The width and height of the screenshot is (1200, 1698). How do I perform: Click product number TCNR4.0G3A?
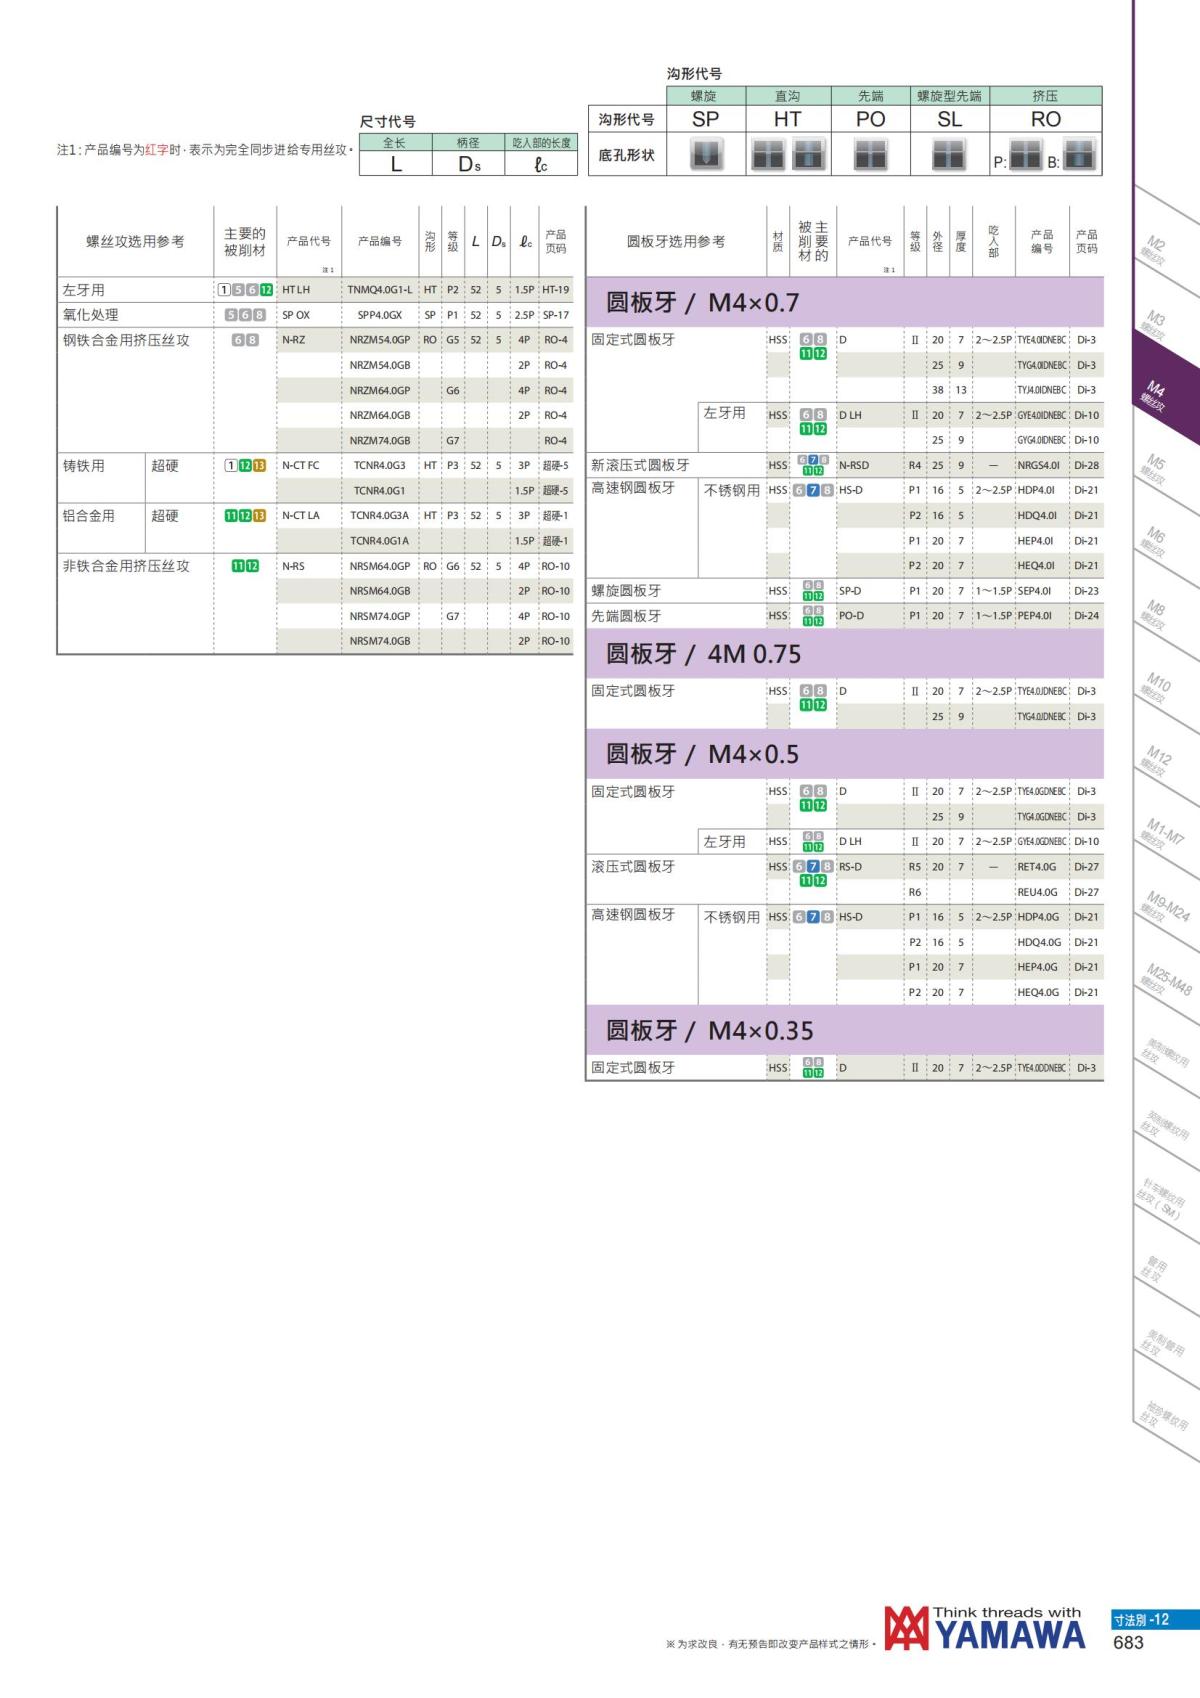coord(380,516)
